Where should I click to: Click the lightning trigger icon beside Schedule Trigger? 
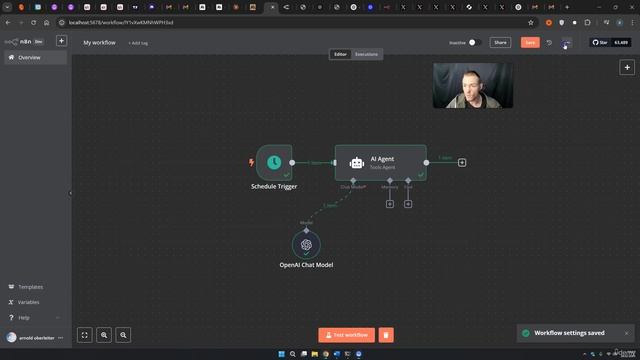pyautogui.click(x=251, y=162)
